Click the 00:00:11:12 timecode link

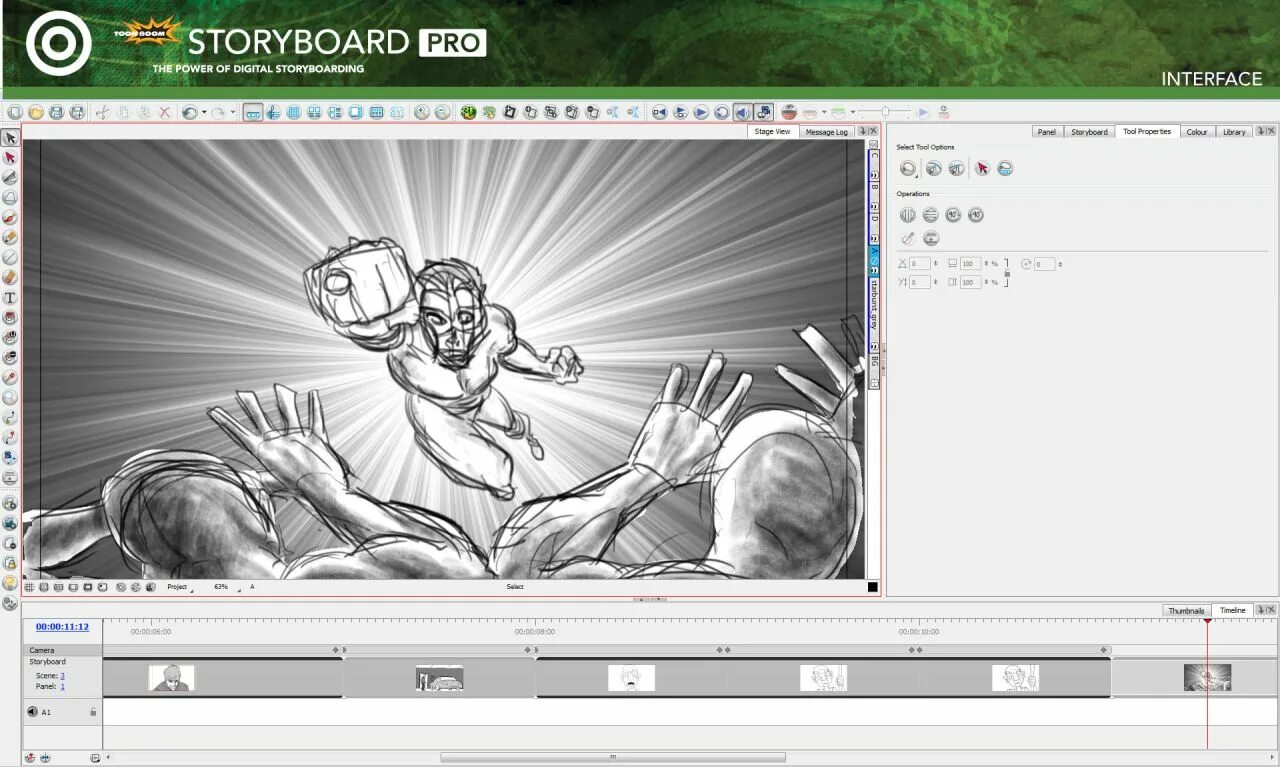click(62, 627)
